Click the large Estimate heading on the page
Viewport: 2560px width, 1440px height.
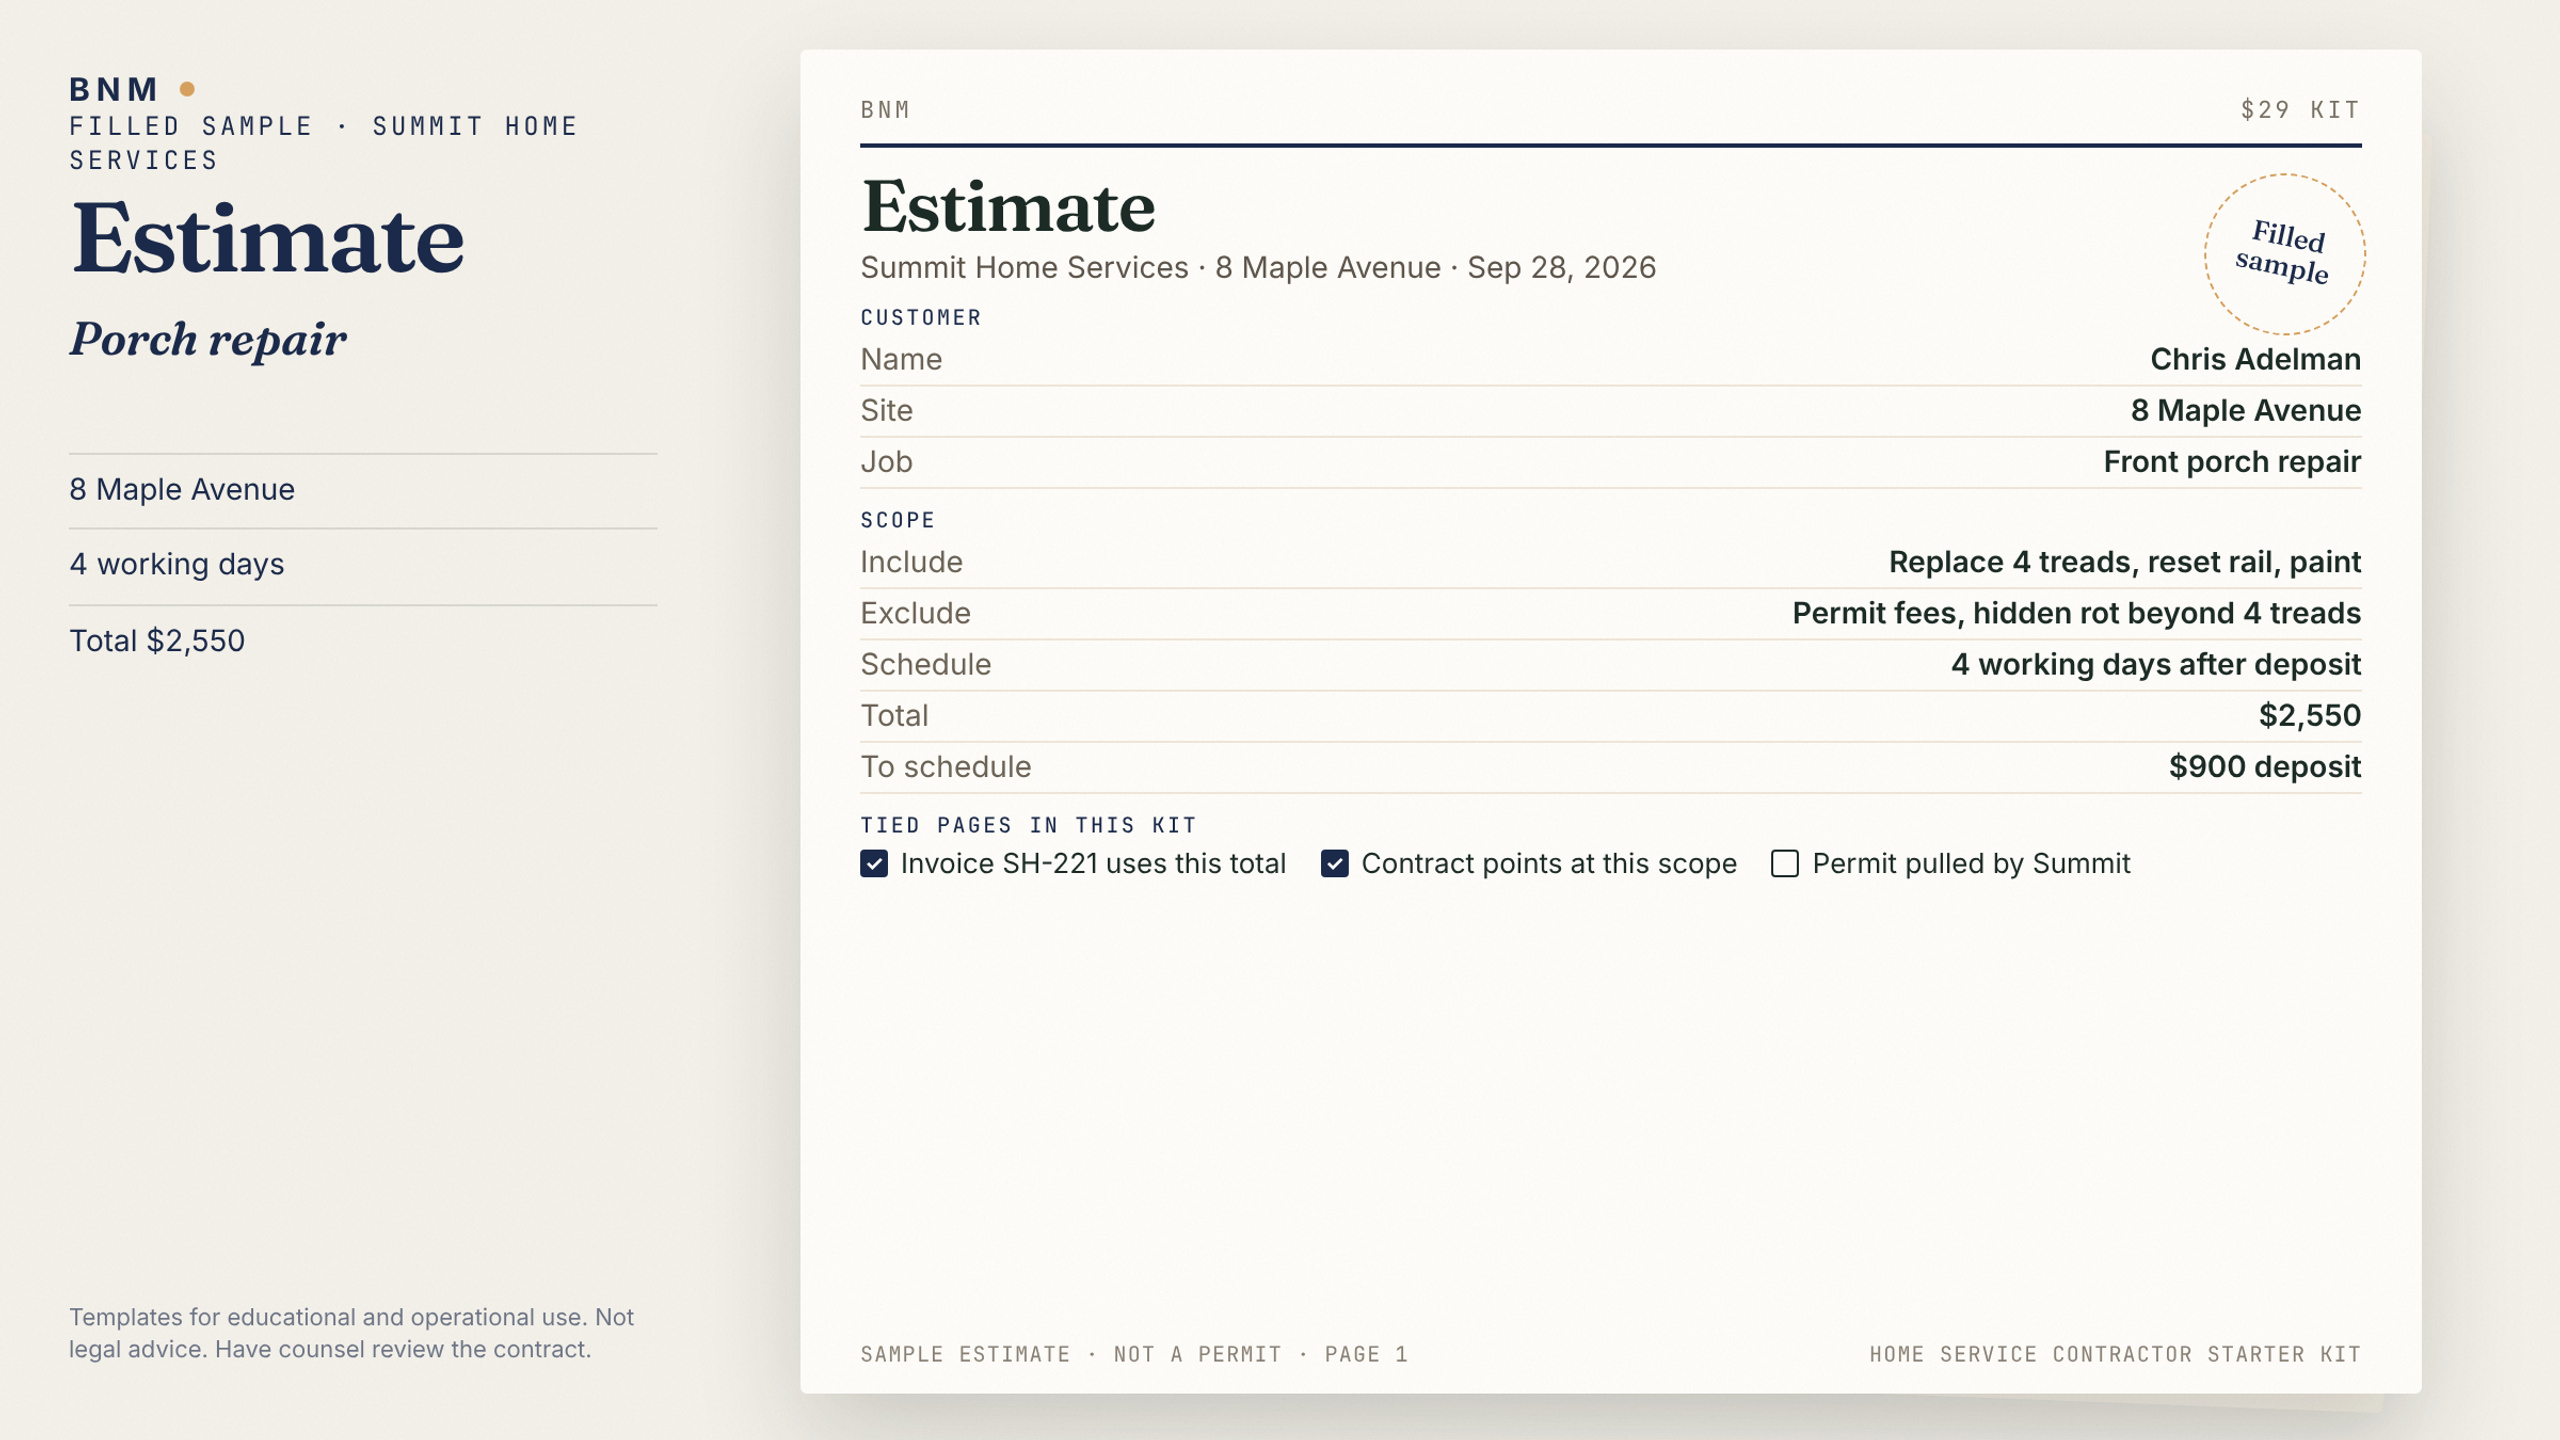click(1008, 207)
